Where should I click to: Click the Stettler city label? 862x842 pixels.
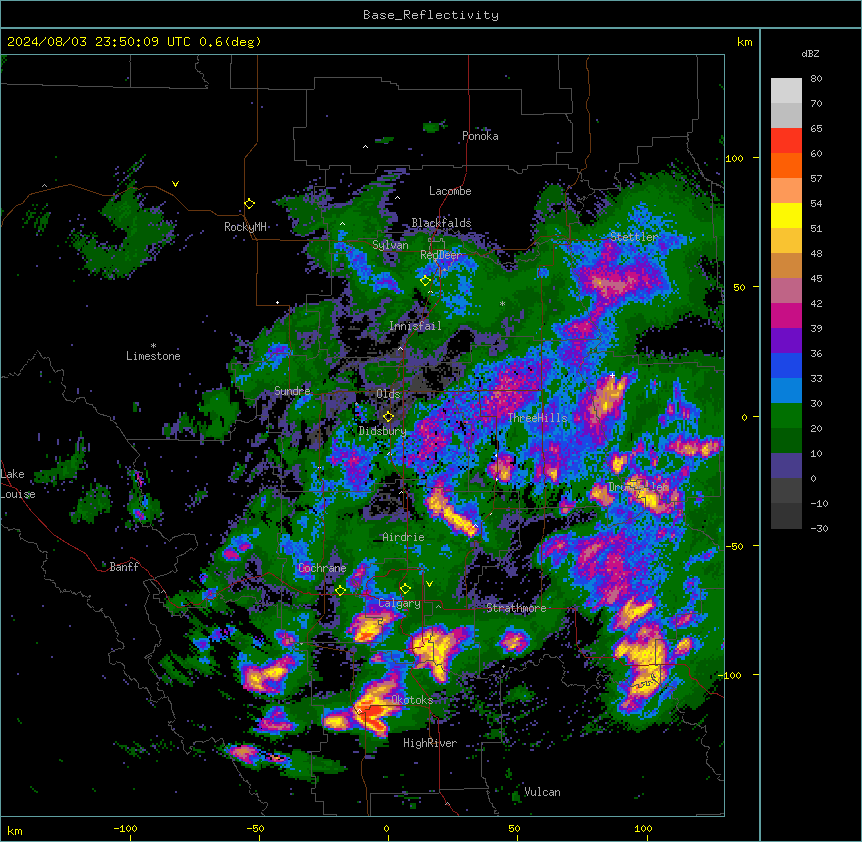tap(634, 237)
